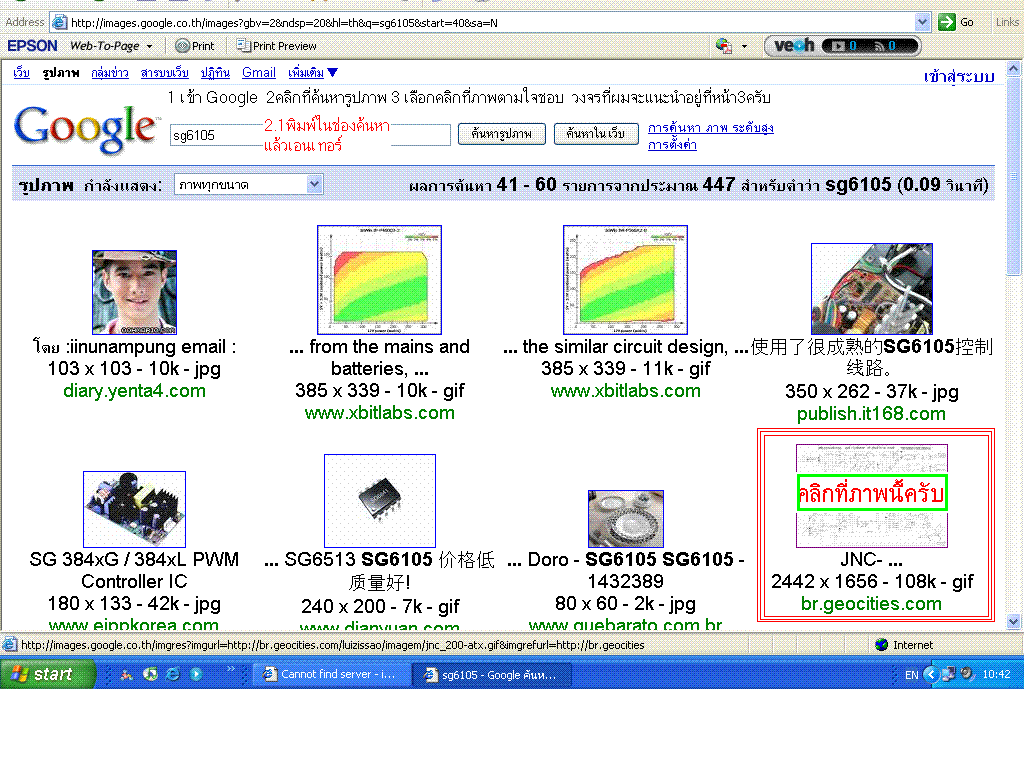Expand the เพิ่มเติม (More) dropdown menu

click(x=313, y=72)
